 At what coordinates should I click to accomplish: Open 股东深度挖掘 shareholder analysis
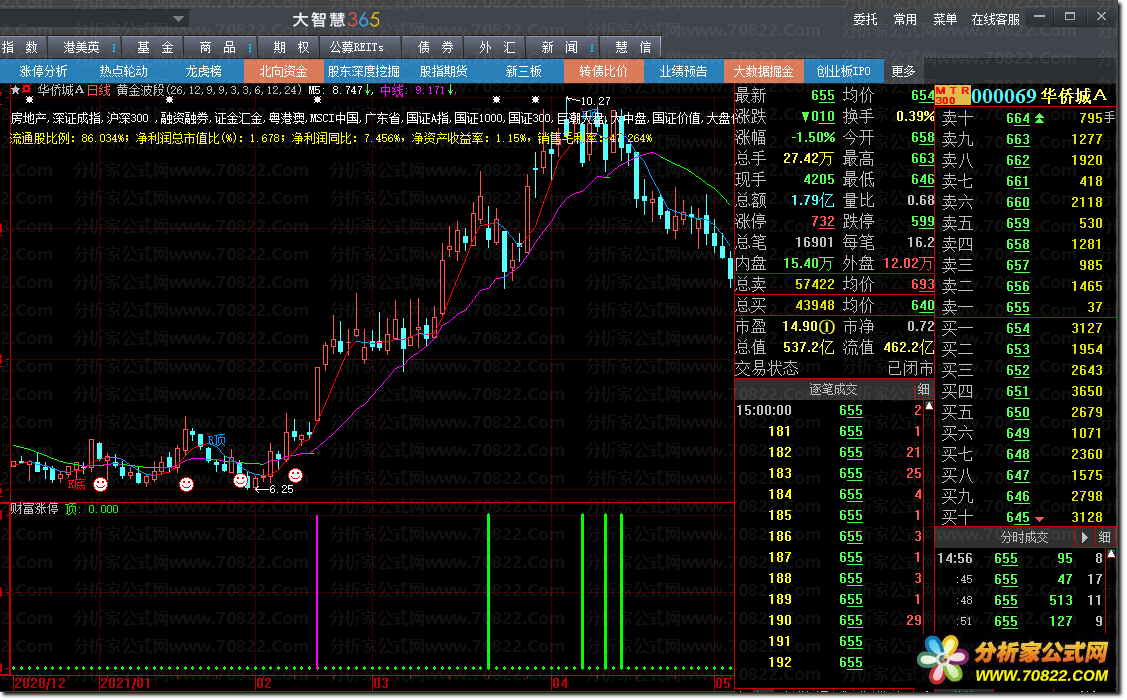[x=363, y=71]
